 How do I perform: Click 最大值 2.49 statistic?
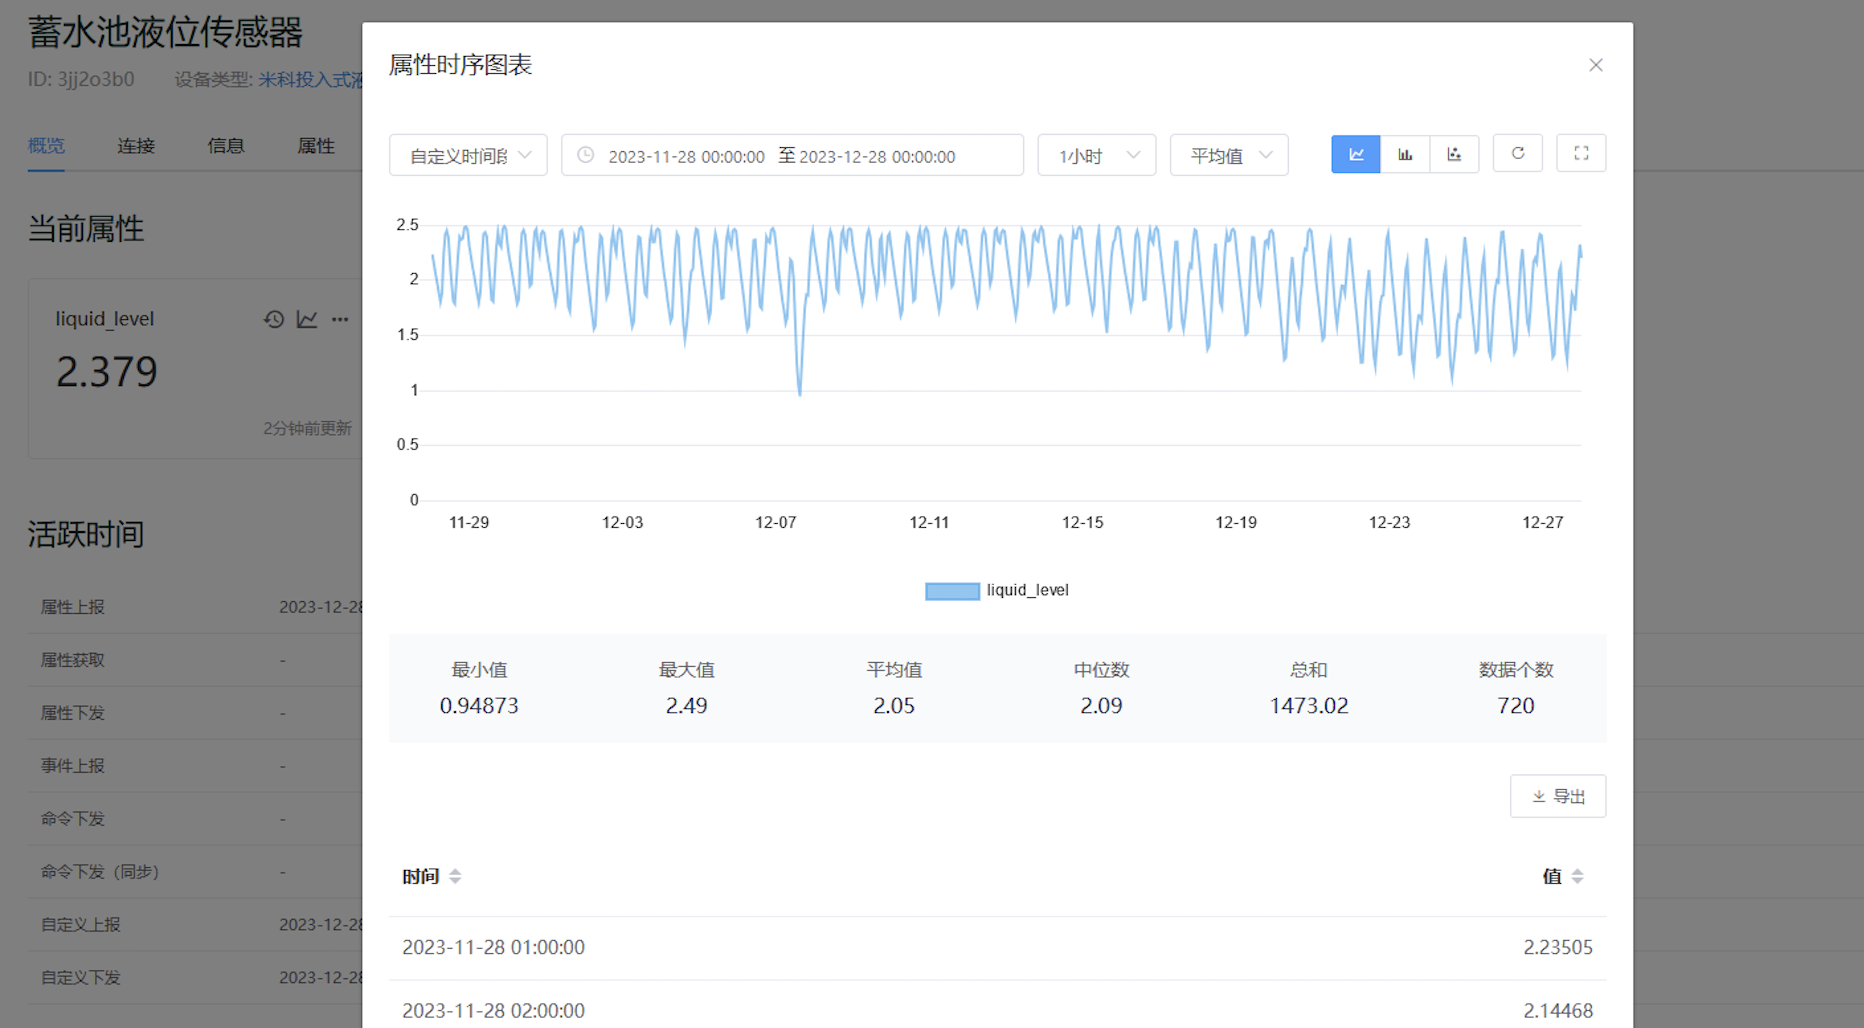click(x=686, y=688)
